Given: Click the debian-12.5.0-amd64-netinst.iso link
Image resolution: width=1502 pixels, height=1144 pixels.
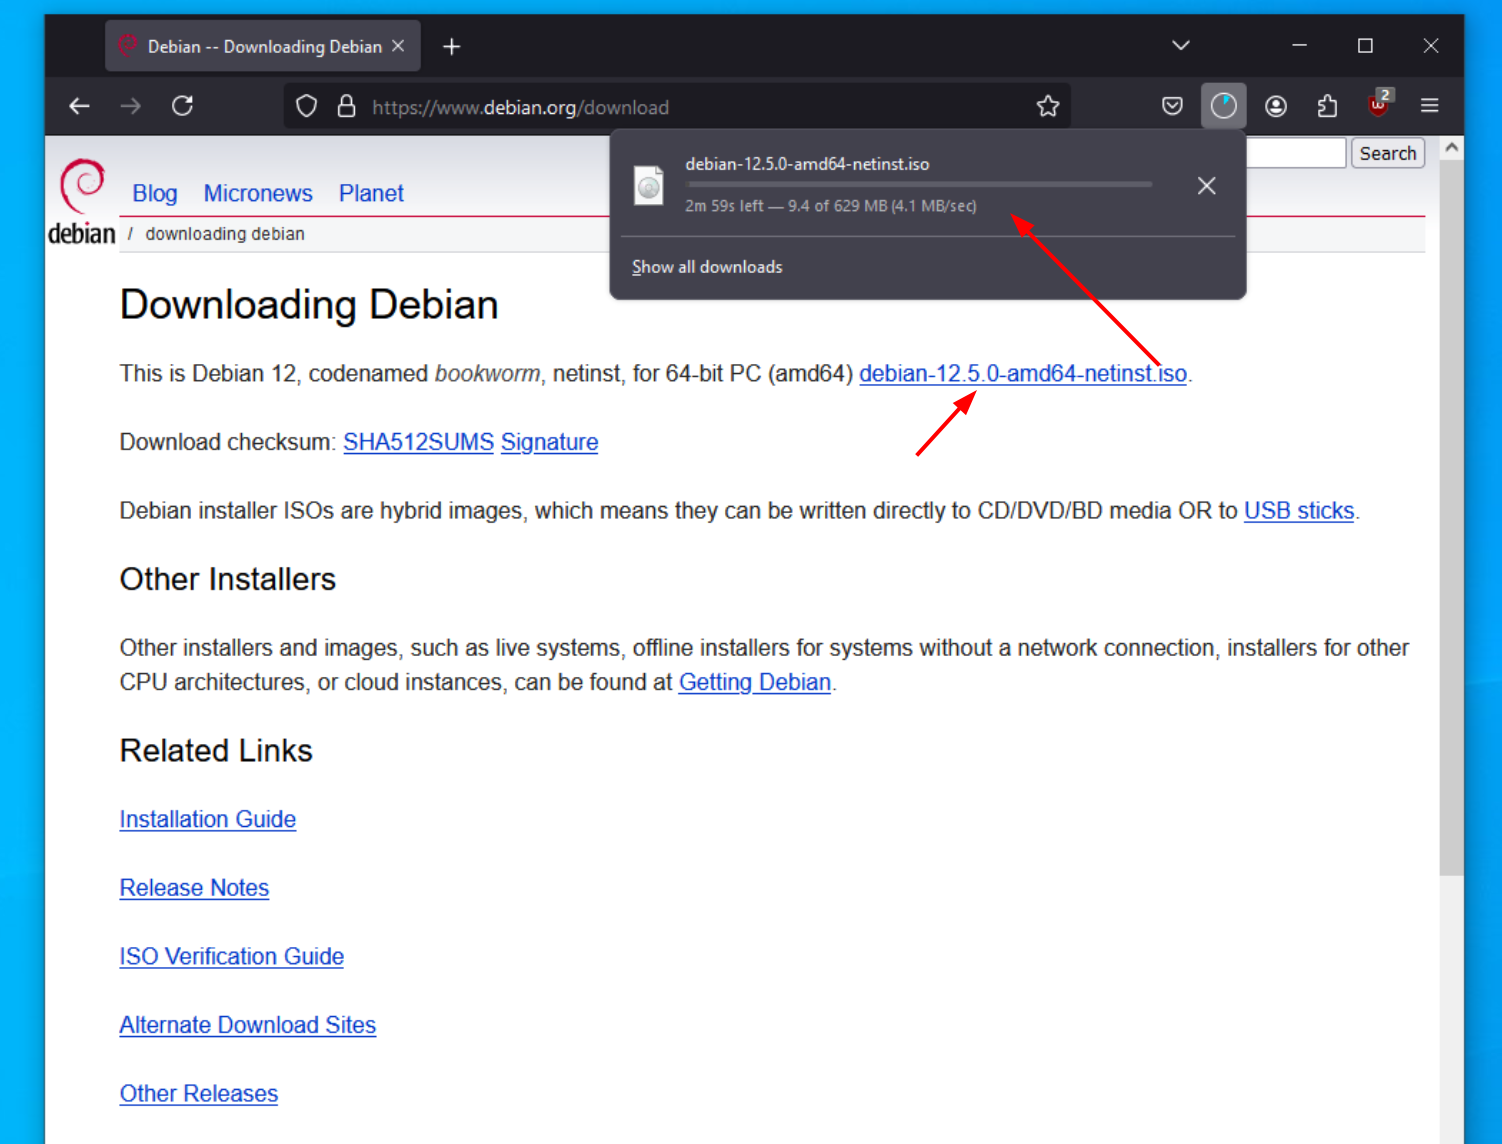Looking at the screenshot, I should [1023, 374].
